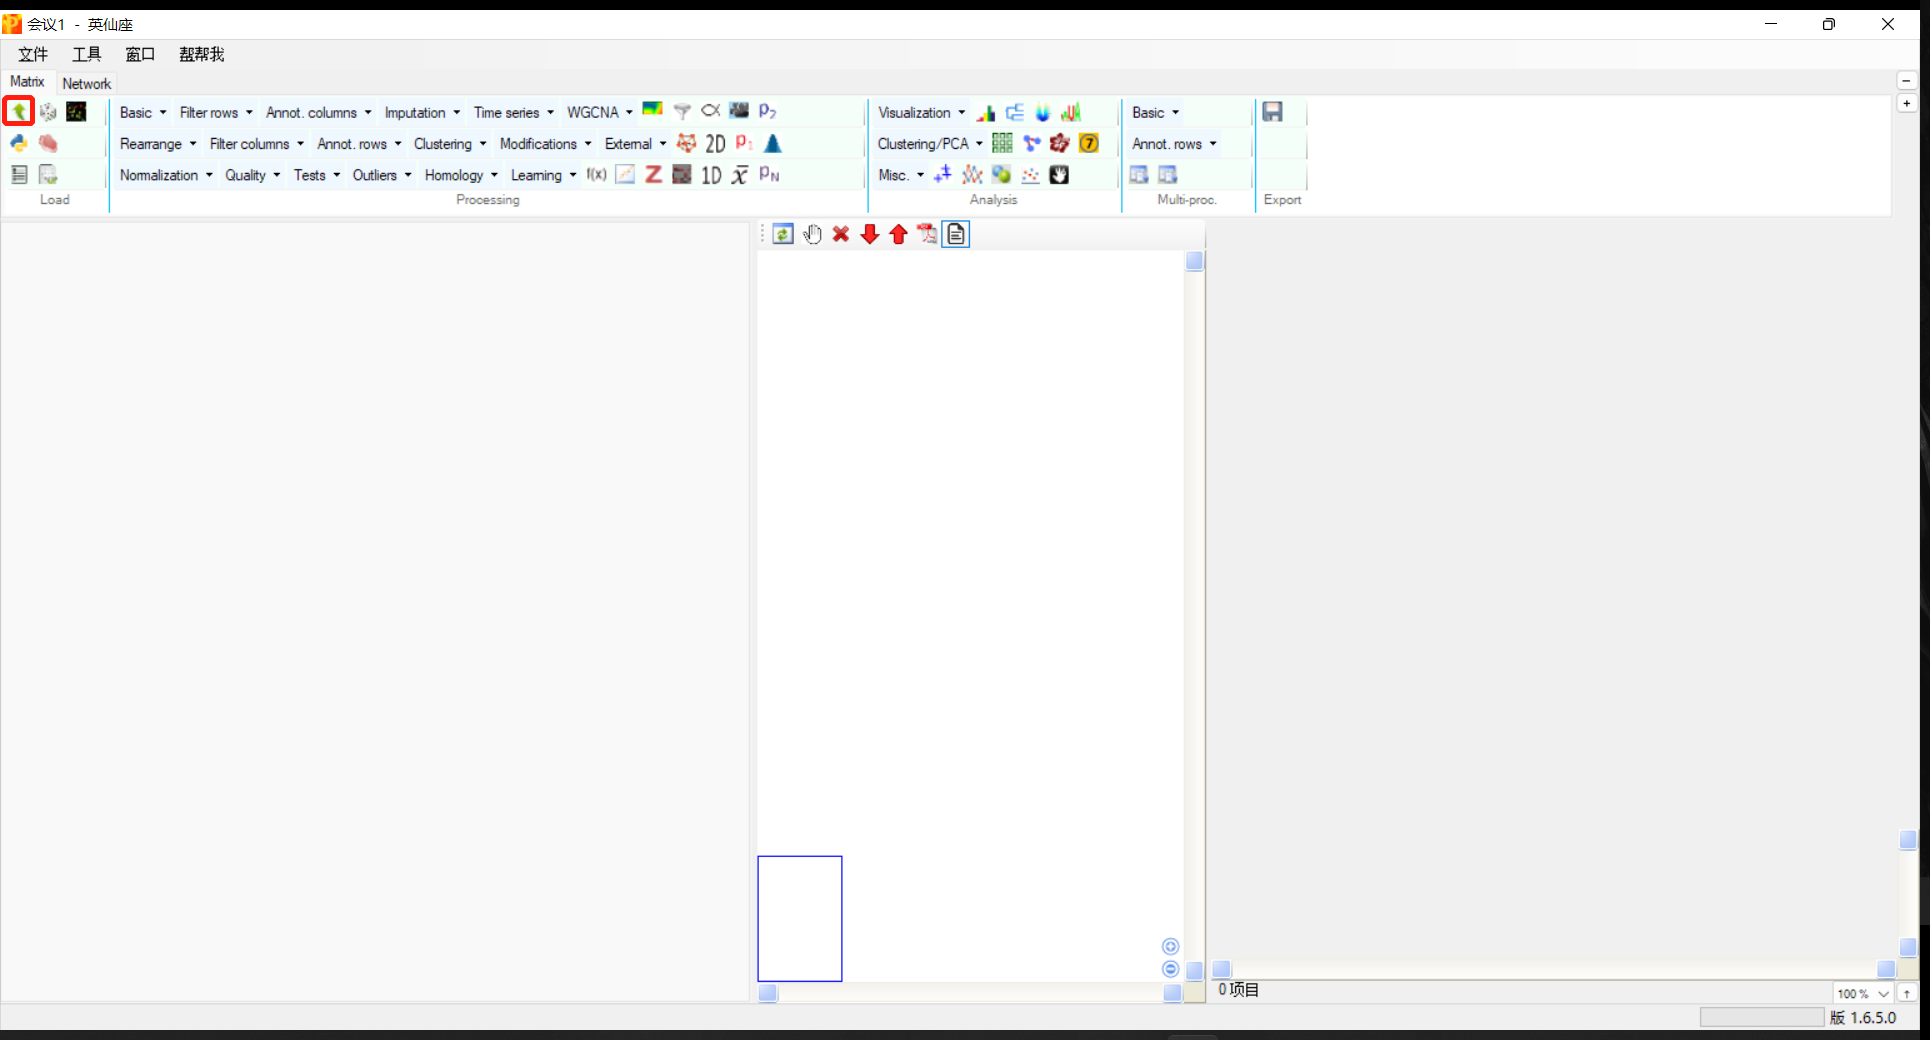This screenshot has height=1040, width=1930.
Task: Open the 工具 menu
Action: tap(87, 54)
